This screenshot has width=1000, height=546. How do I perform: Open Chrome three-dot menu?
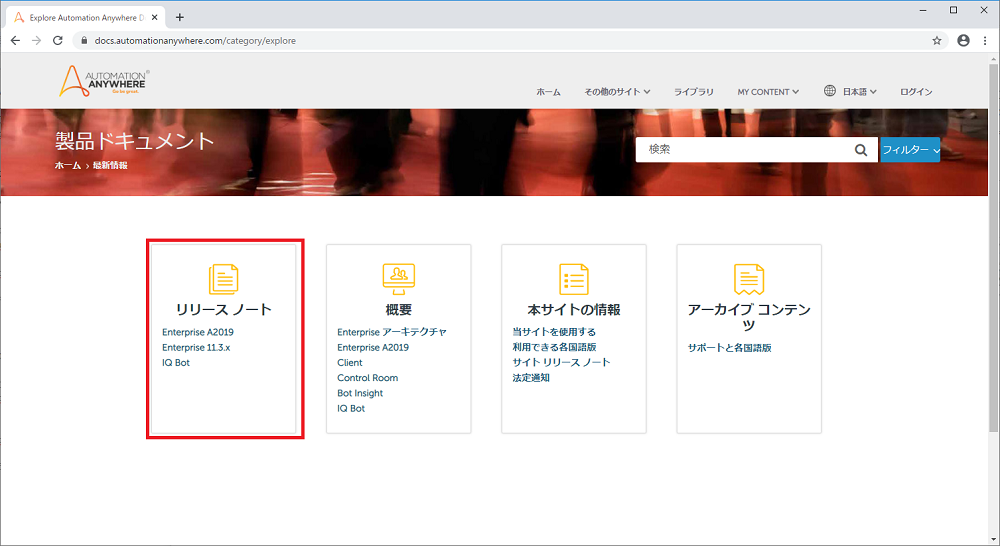tap(985, 41)
